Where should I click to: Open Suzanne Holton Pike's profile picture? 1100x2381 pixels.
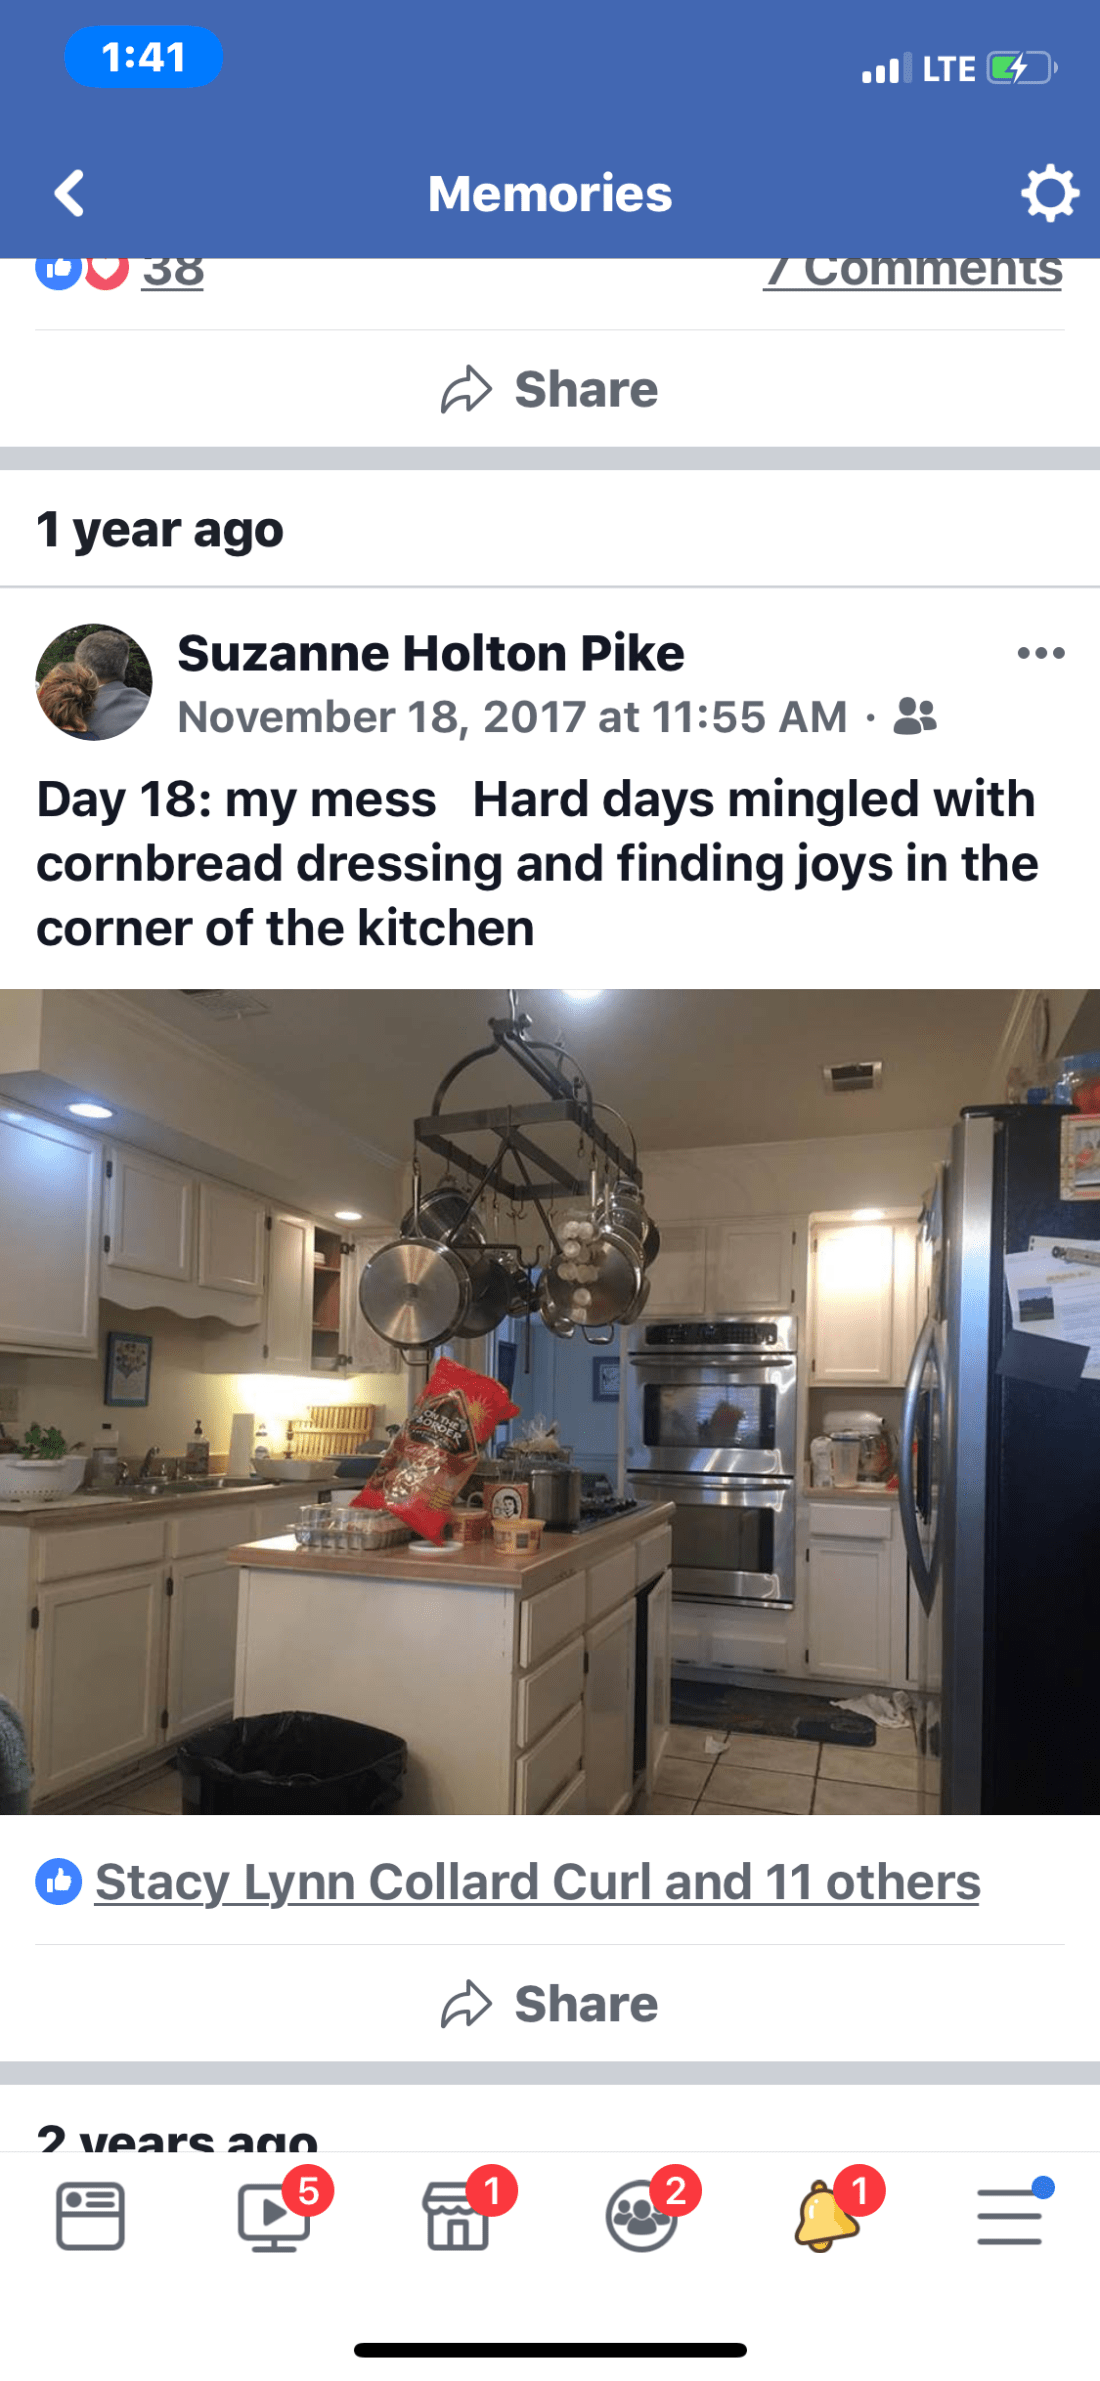[94, 682]
